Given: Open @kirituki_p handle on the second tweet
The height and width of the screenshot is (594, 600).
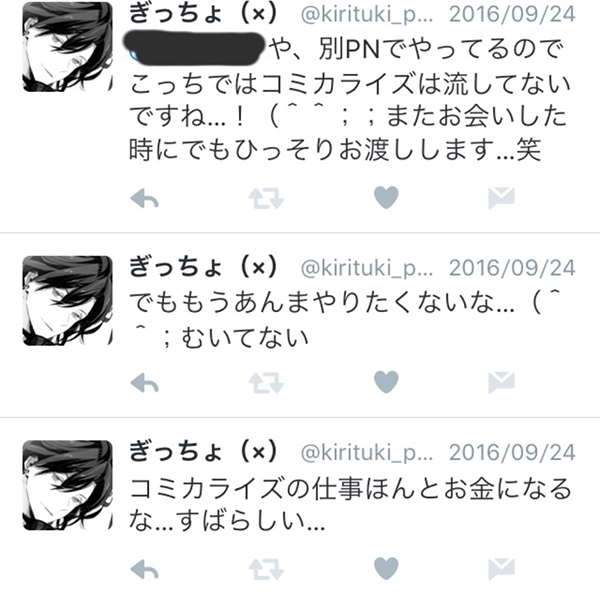Looking at the screenshot, I should click(367, 268).
